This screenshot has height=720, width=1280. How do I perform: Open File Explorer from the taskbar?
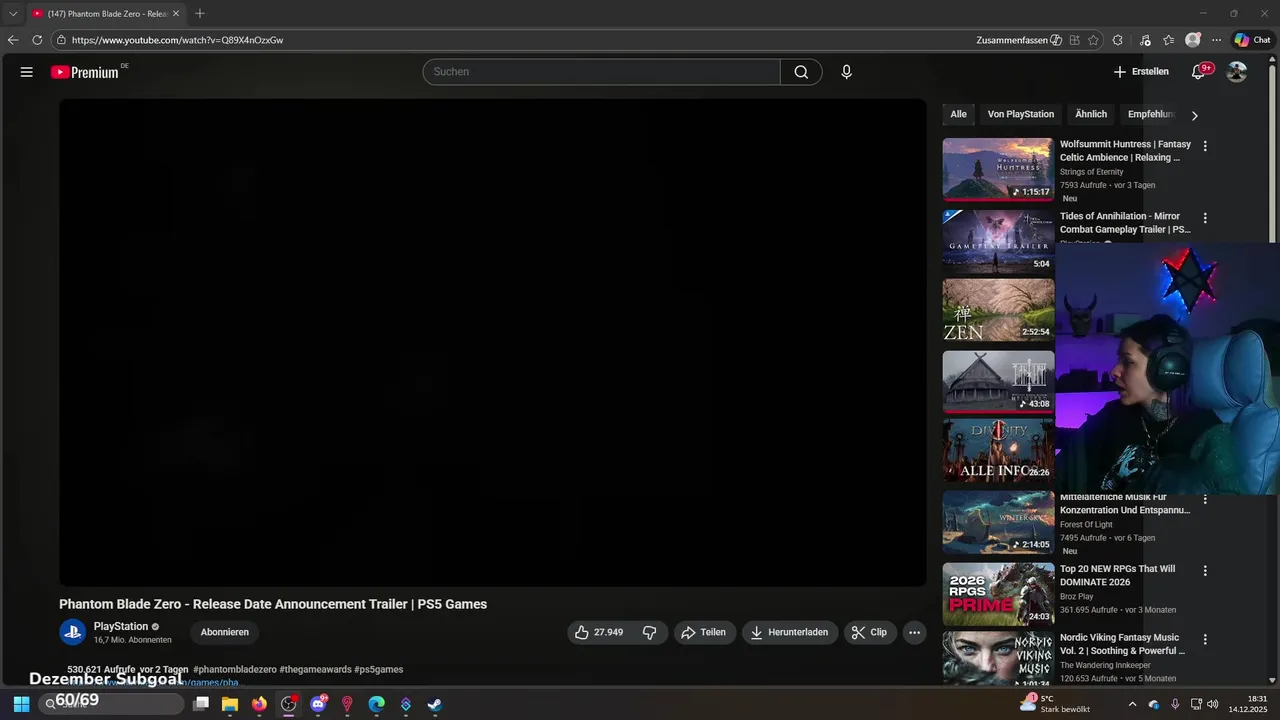(230, 704)
